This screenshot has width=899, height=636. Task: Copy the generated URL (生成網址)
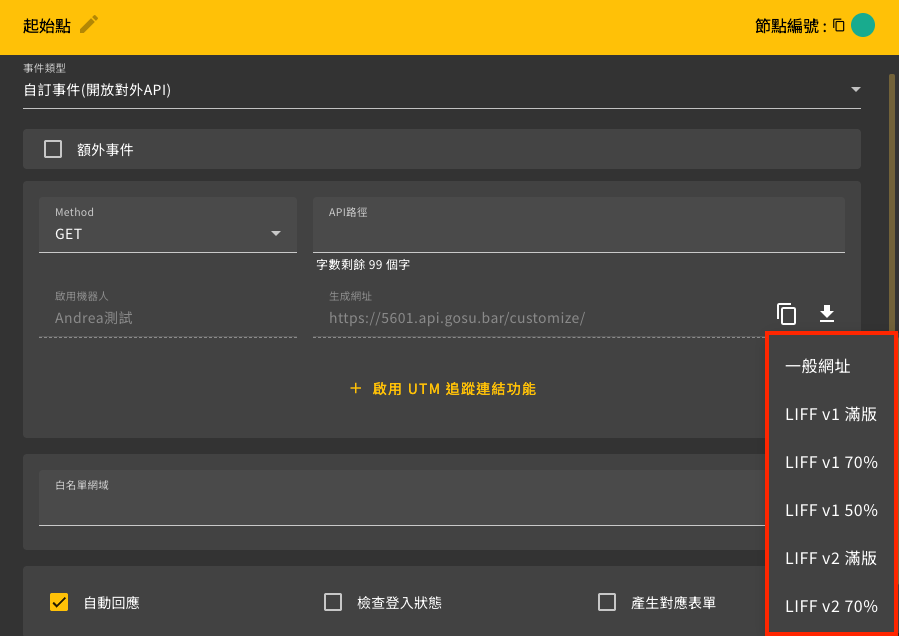click(786, 314)
